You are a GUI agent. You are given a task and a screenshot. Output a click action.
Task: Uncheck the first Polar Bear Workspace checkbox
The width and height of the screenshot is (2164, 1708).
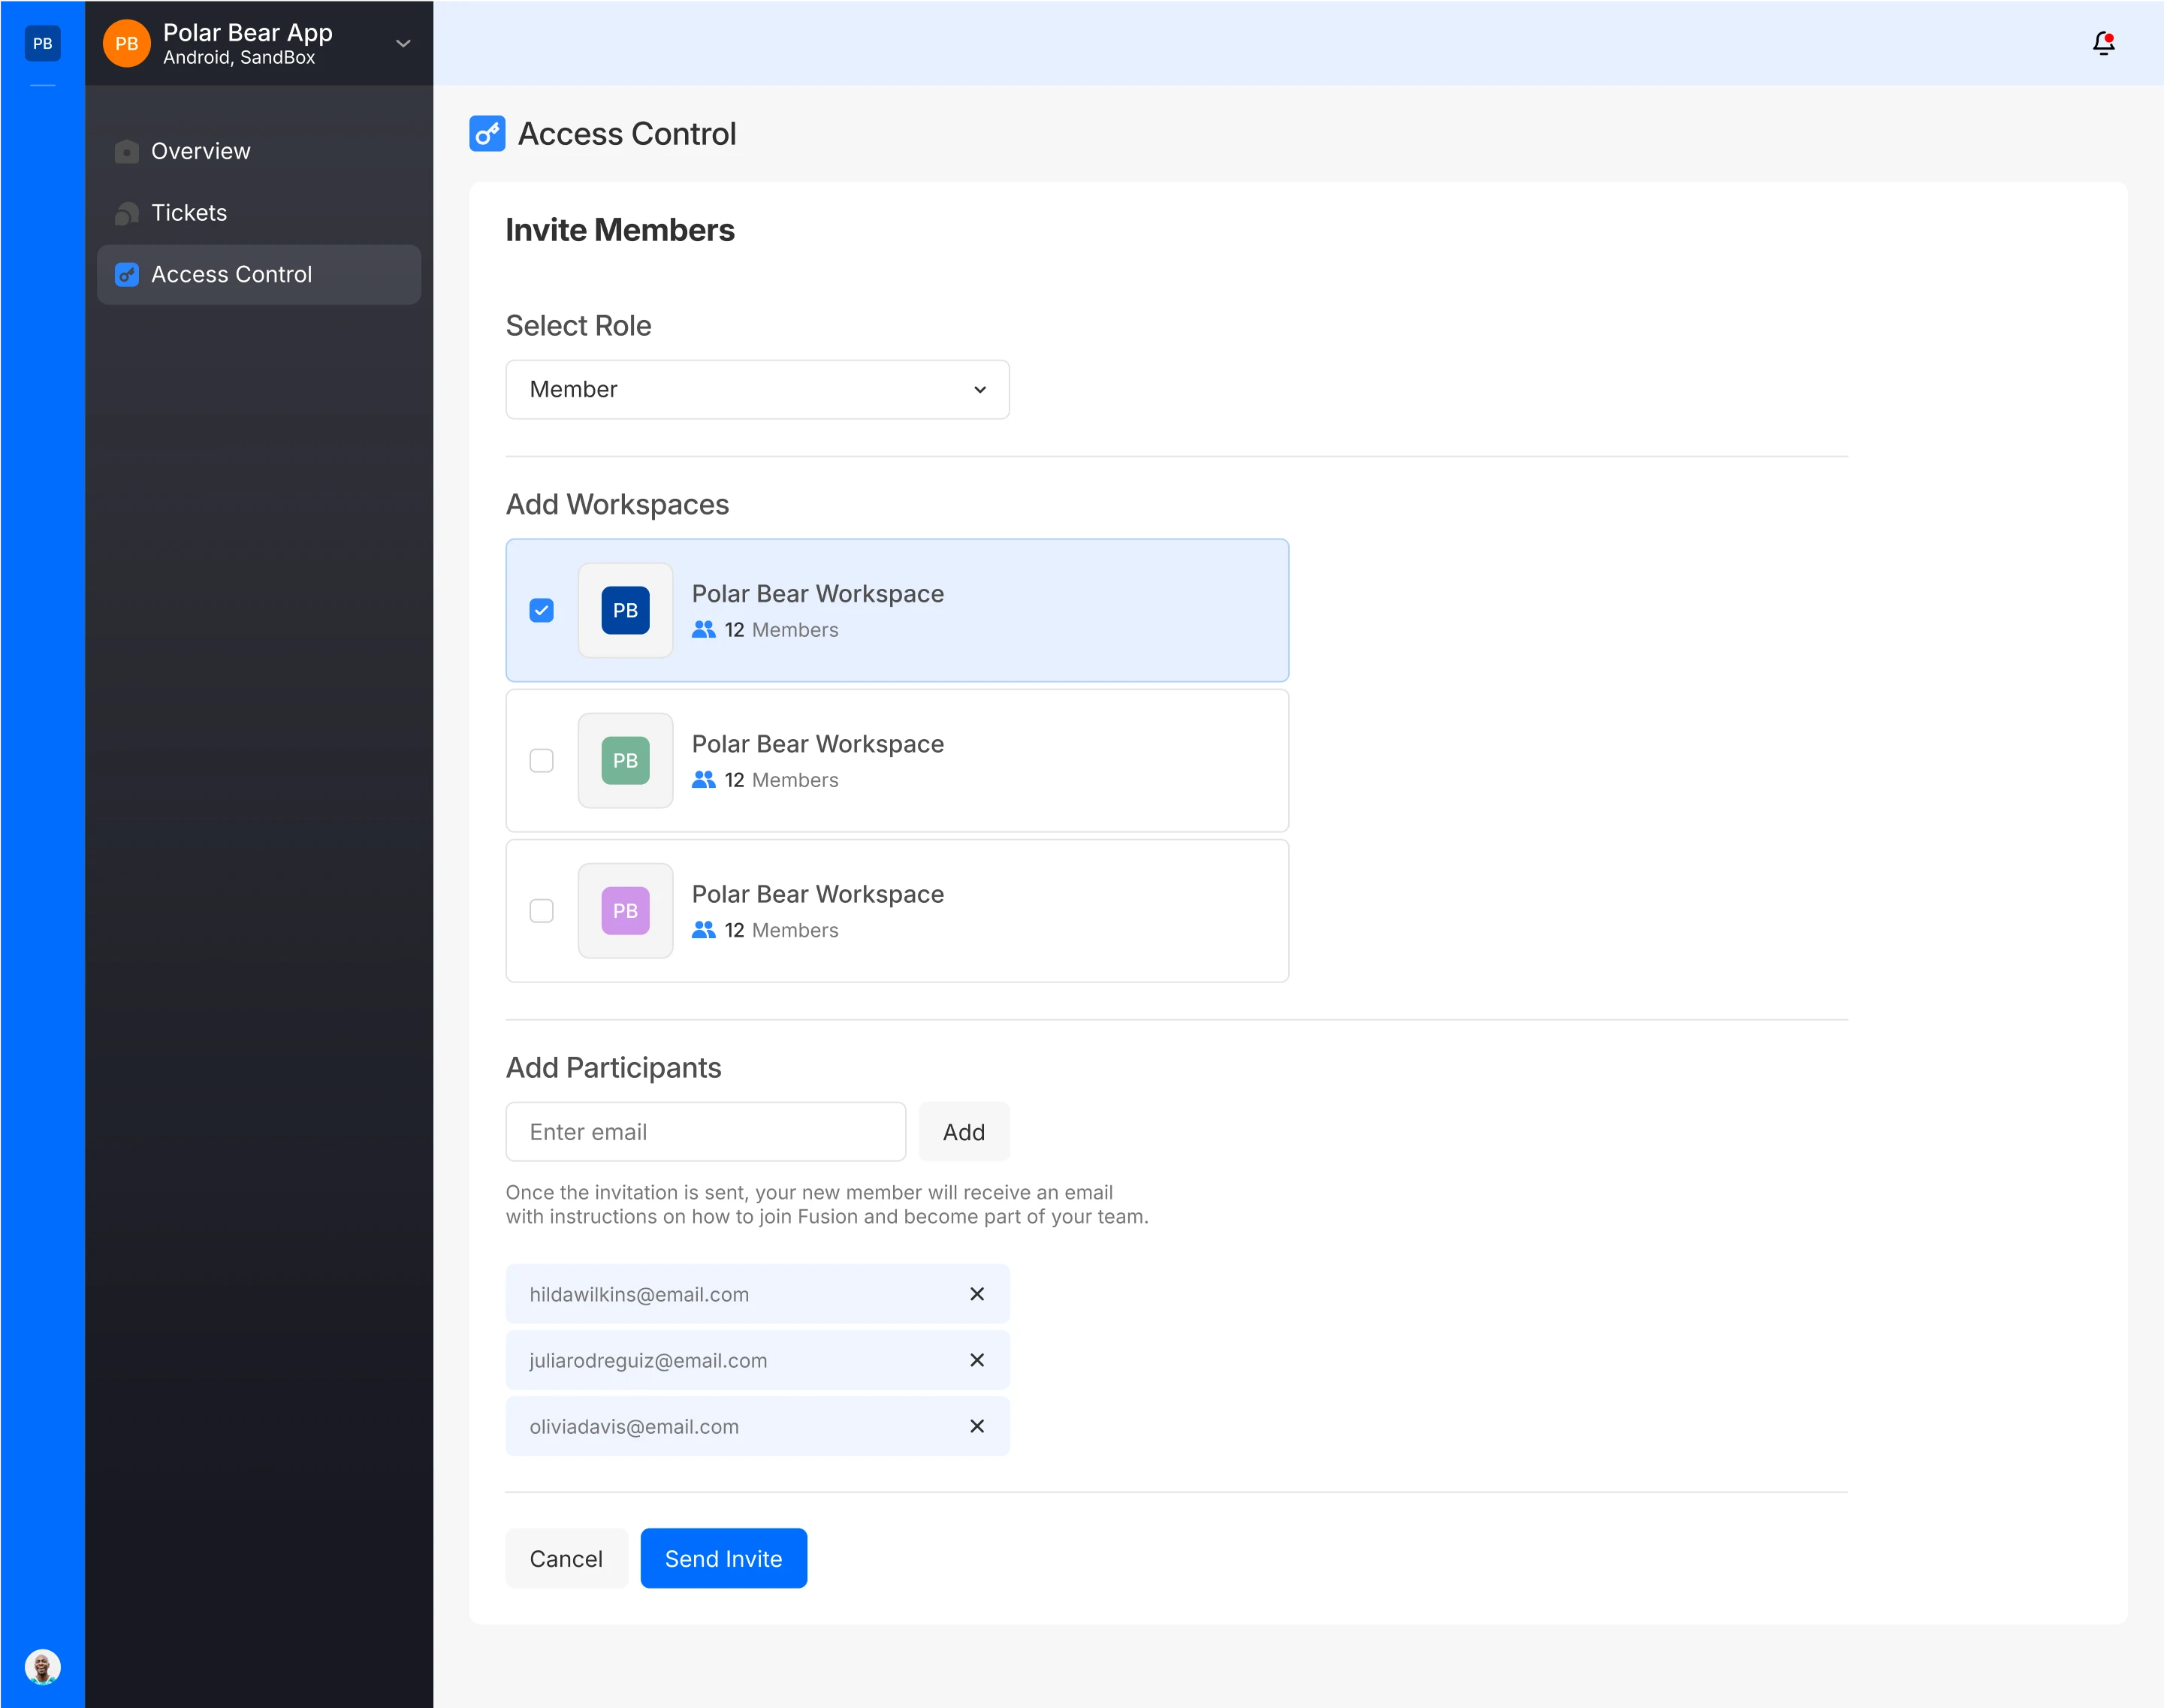[x=541, y=610]
